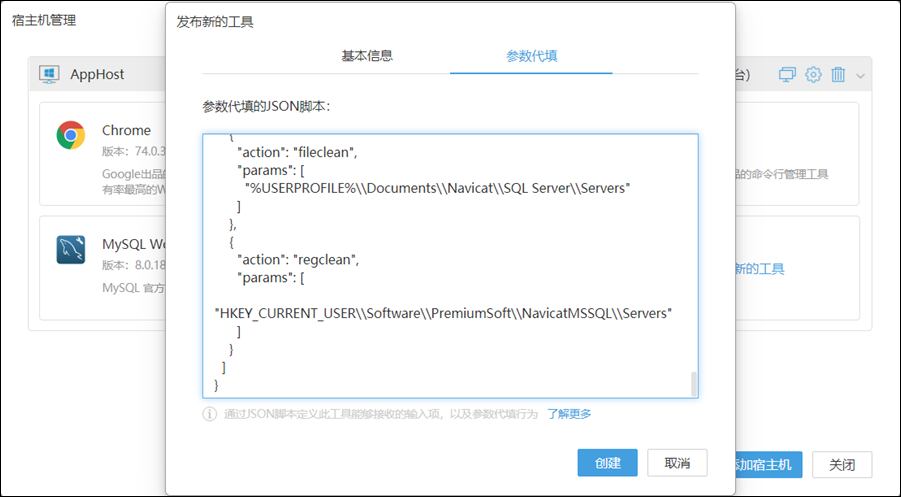The image size is (901, 497).
Task: Click the 关闭 button in host management
Action: [842, 464]
